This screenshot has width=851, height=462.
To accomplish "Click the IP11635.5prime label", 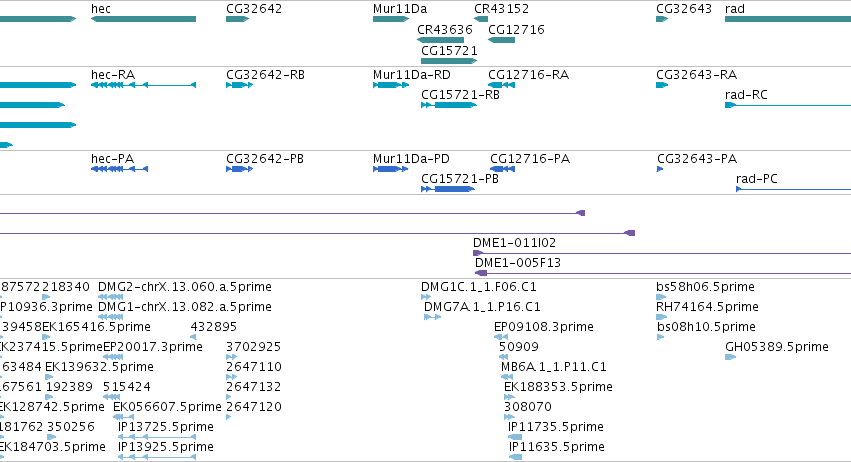I will pyautogui.click(x=557, y=447).
